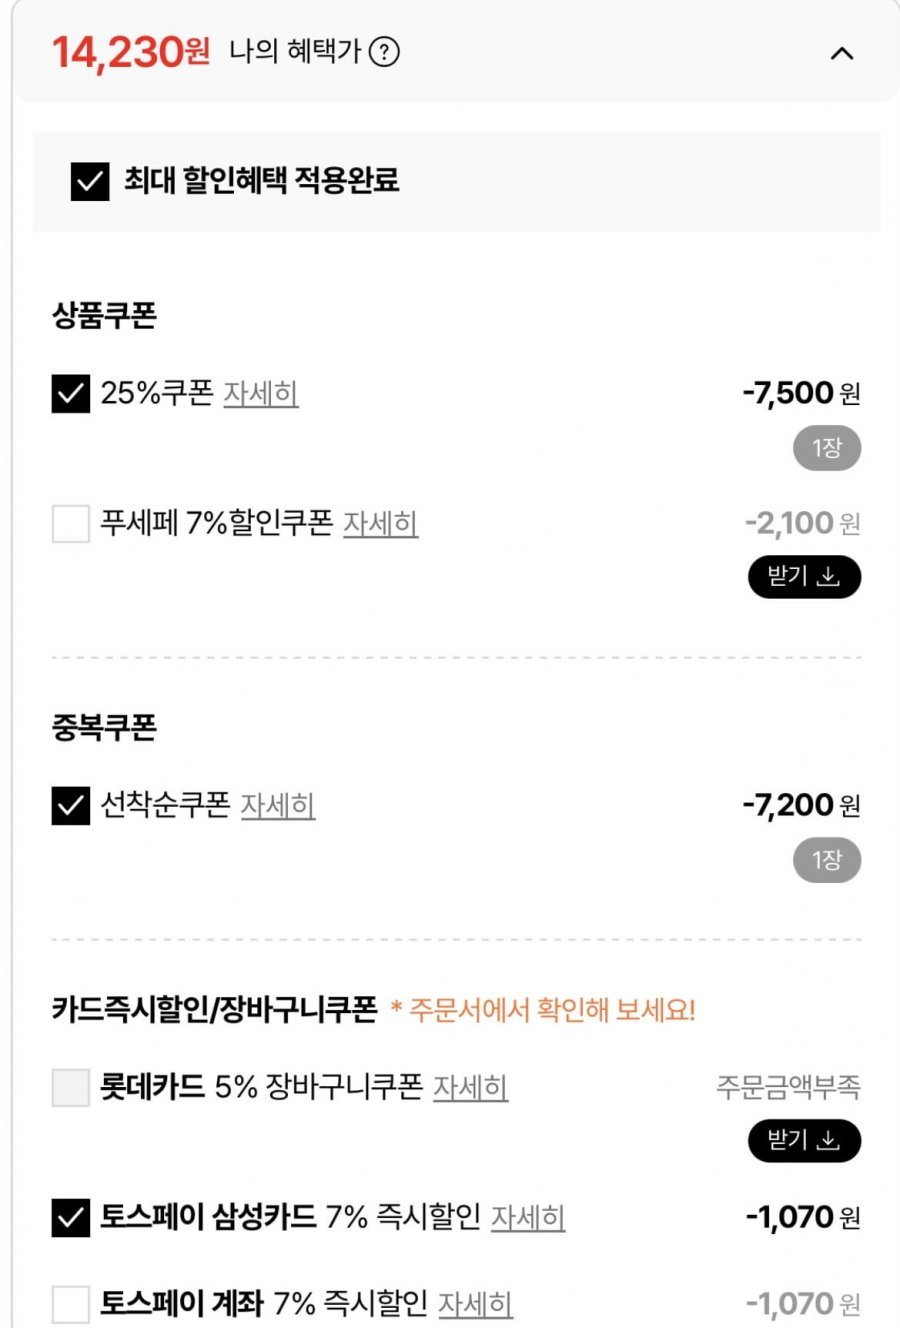Click the 1장 badge under 25%쿠폰
The image size is (900, 1328).
(x=827, y=449)
